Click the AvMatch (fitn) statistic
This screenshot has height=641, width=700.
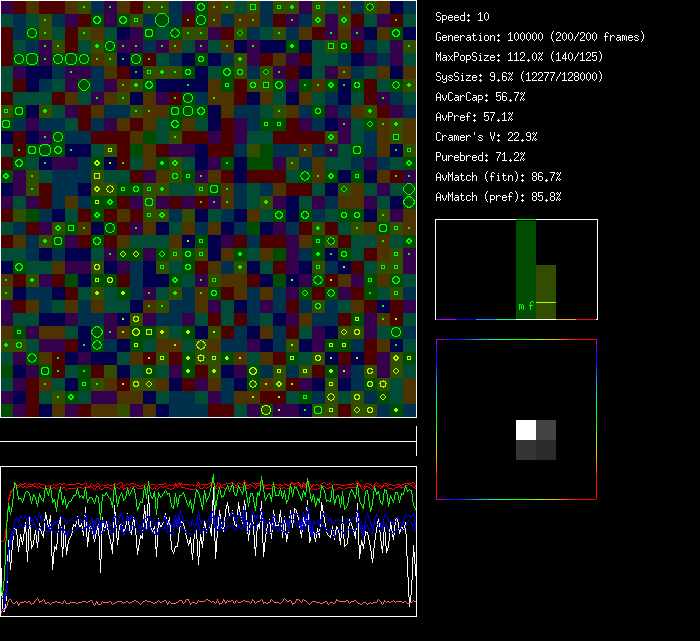coord(498,177)
